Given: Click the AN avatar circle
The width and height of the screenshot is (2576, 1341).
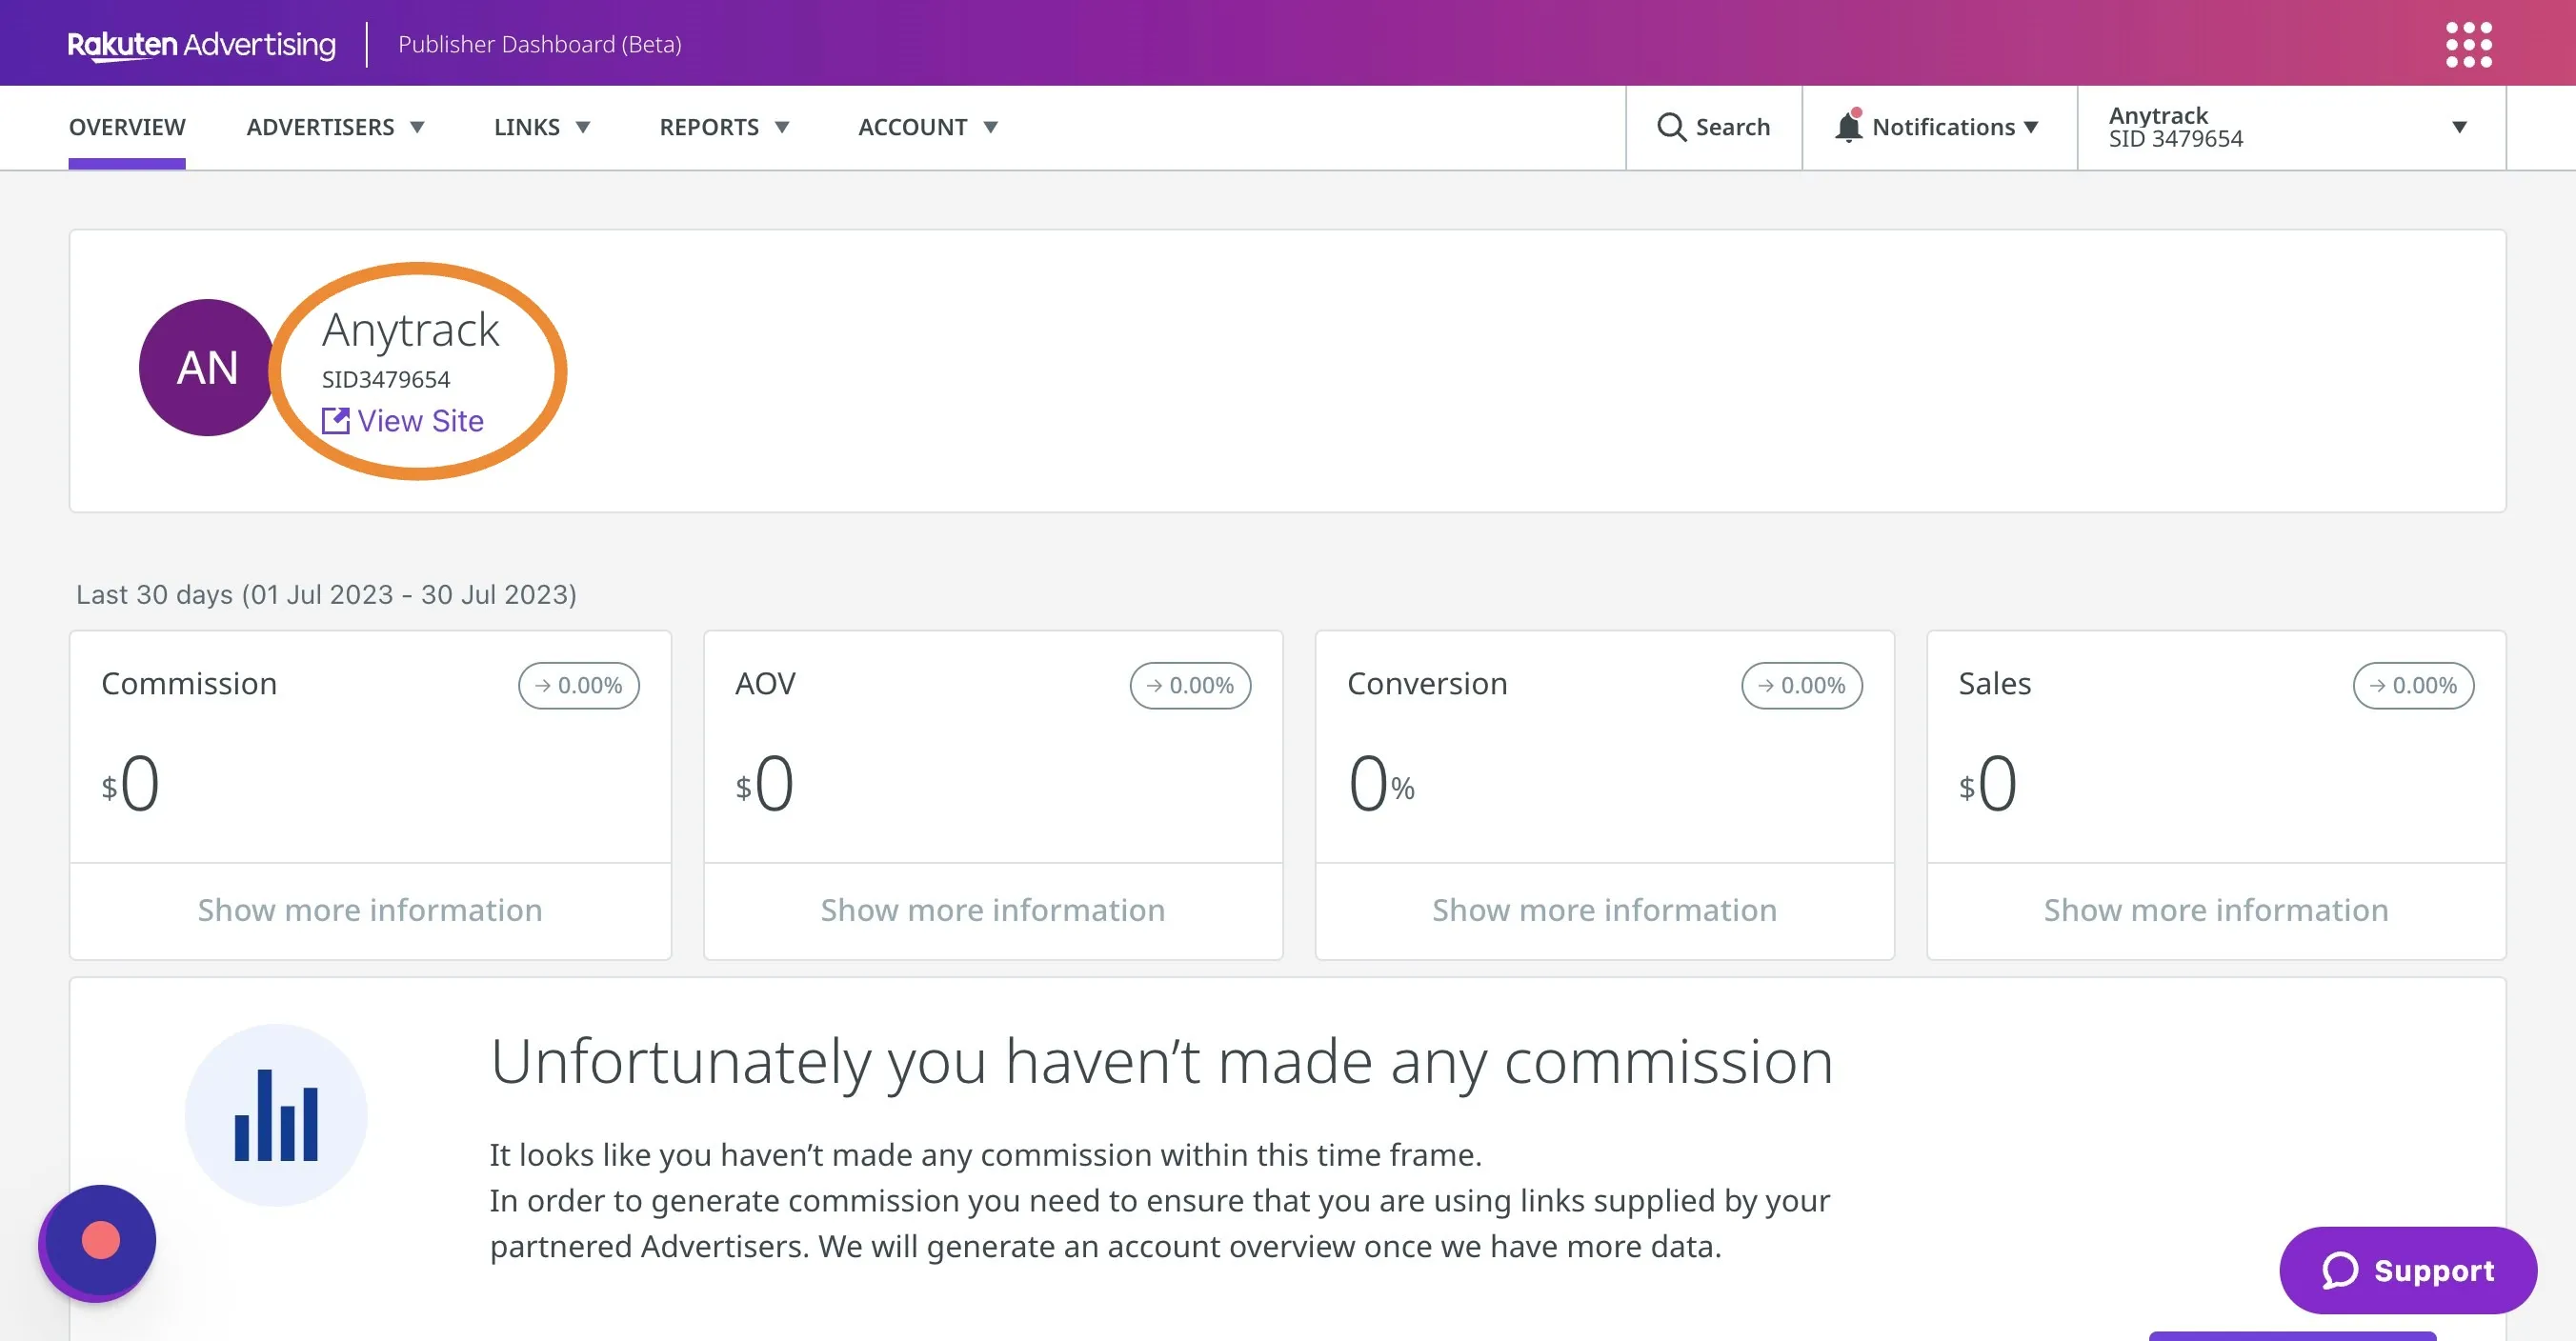Looking at the screenshot, I should click(x=207, y=367).
